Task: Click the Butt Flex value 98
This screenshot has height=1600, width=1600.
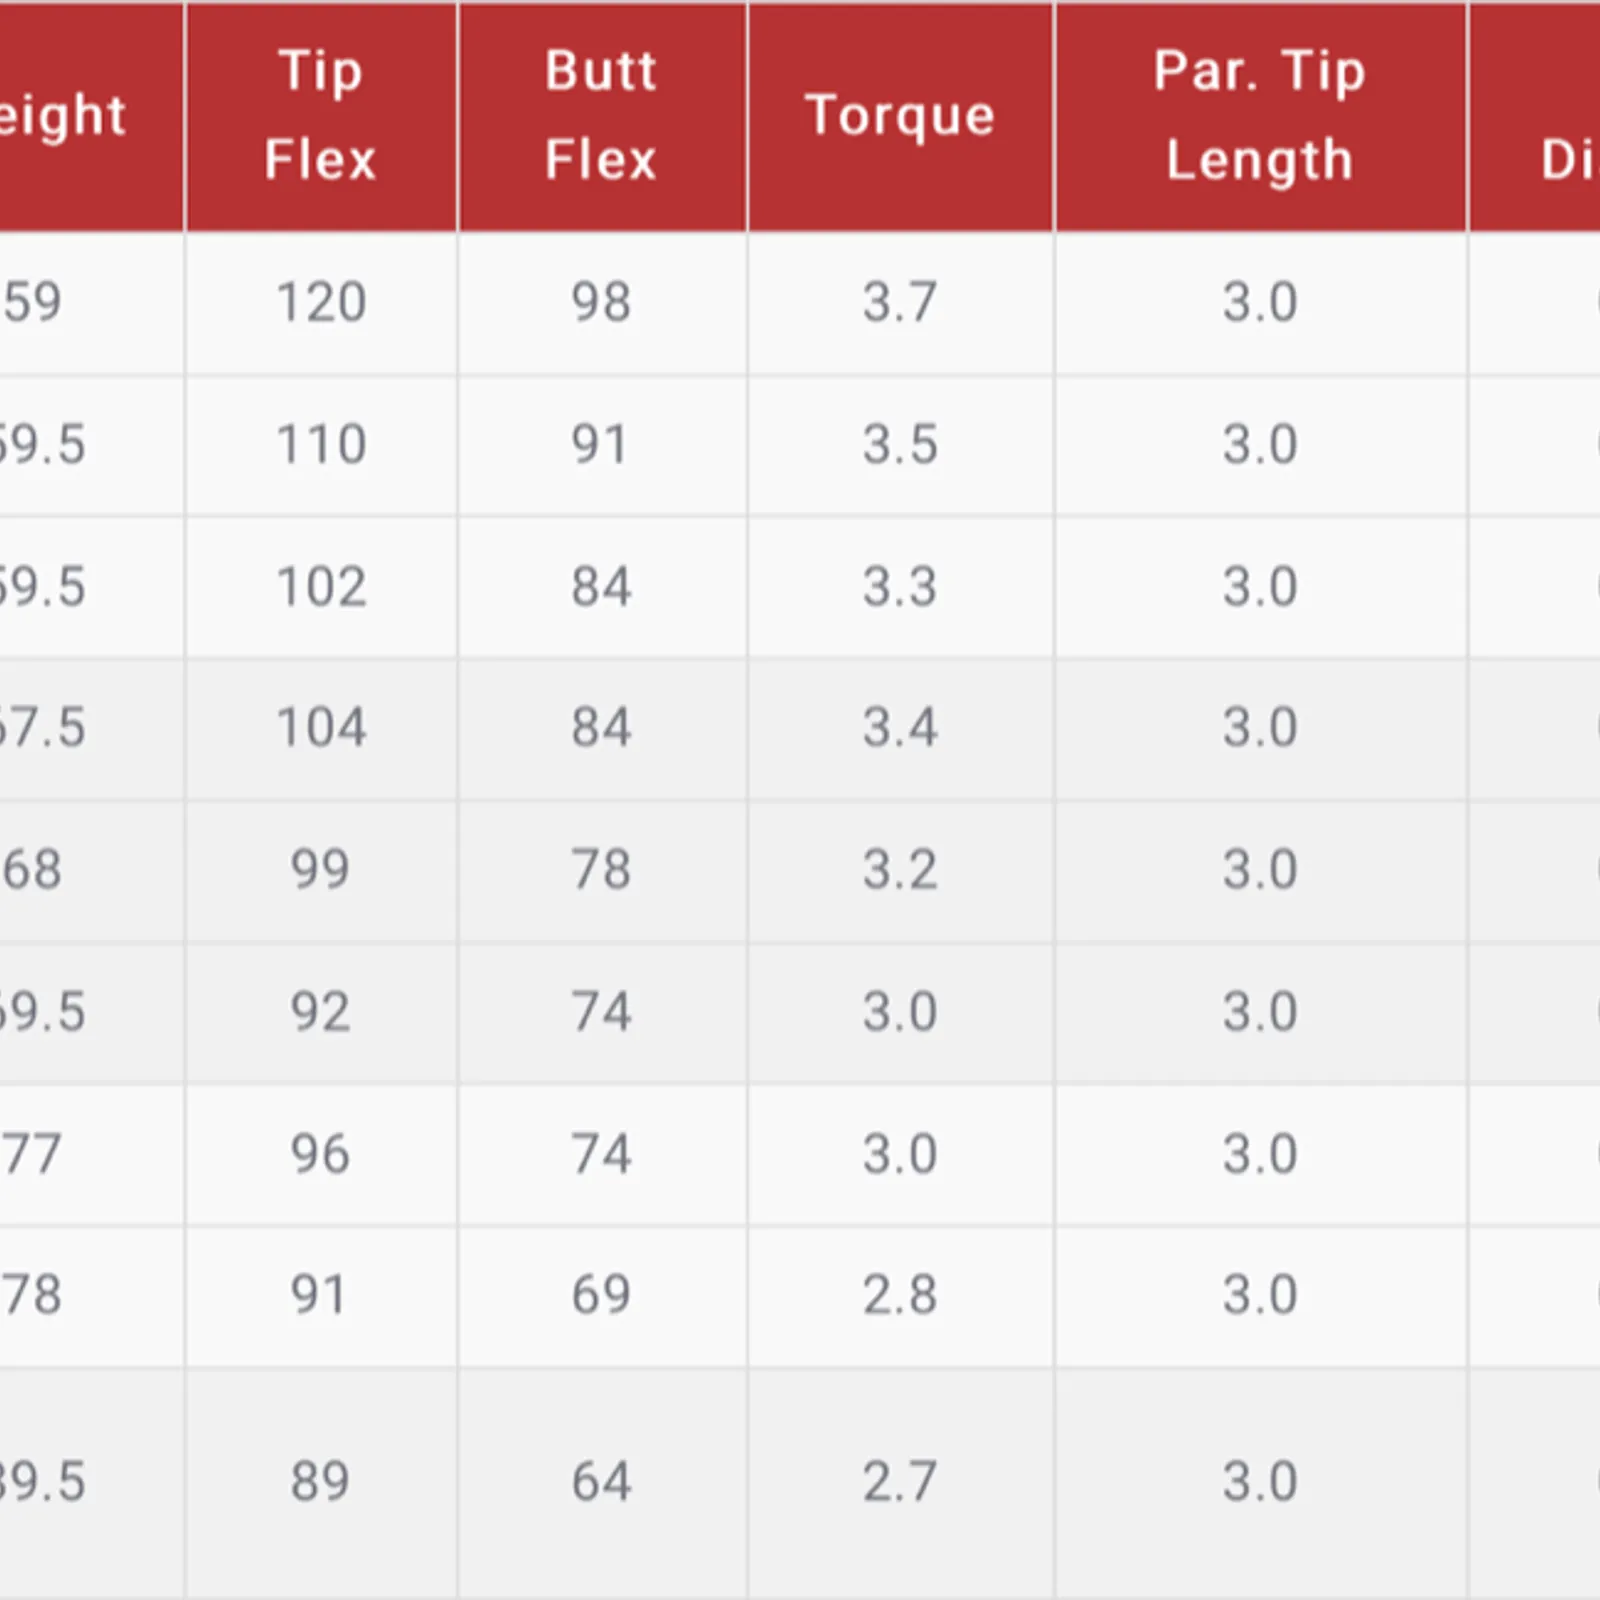Action: click(601, 302)
